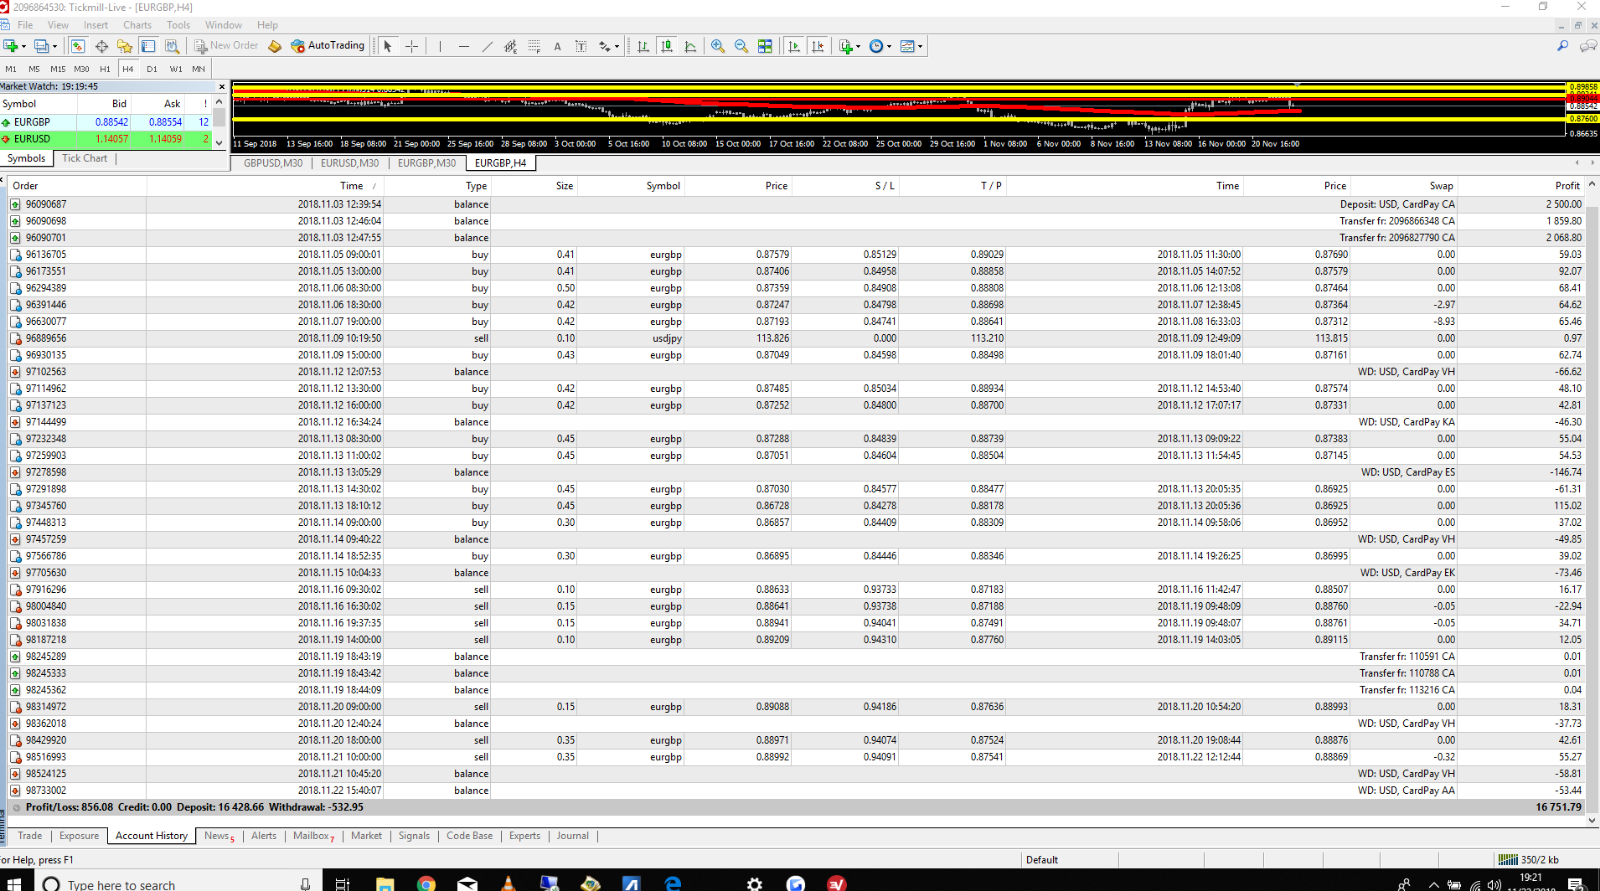Tile chart windows icon
This screenshot has width=1600, height=891.
(x=765, y=46)
